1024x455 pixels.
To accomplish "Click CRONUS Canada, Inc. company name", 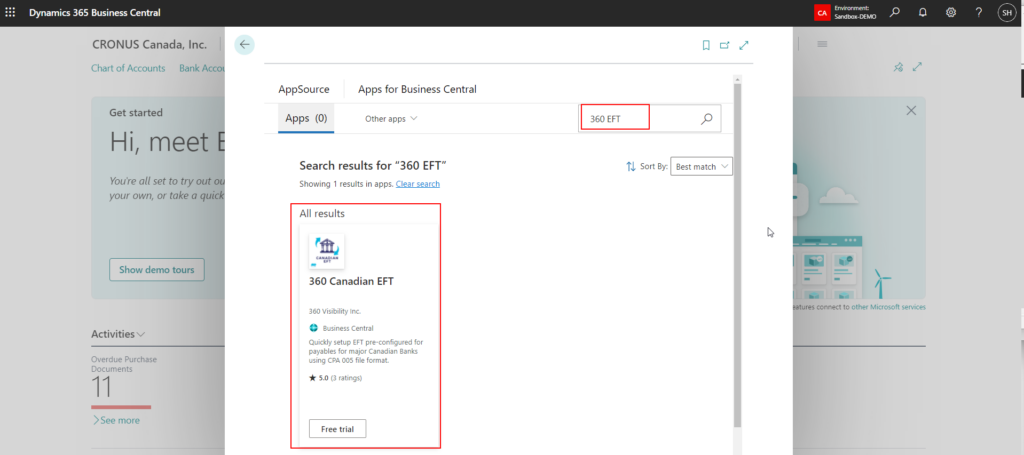I will click(150, 44).
